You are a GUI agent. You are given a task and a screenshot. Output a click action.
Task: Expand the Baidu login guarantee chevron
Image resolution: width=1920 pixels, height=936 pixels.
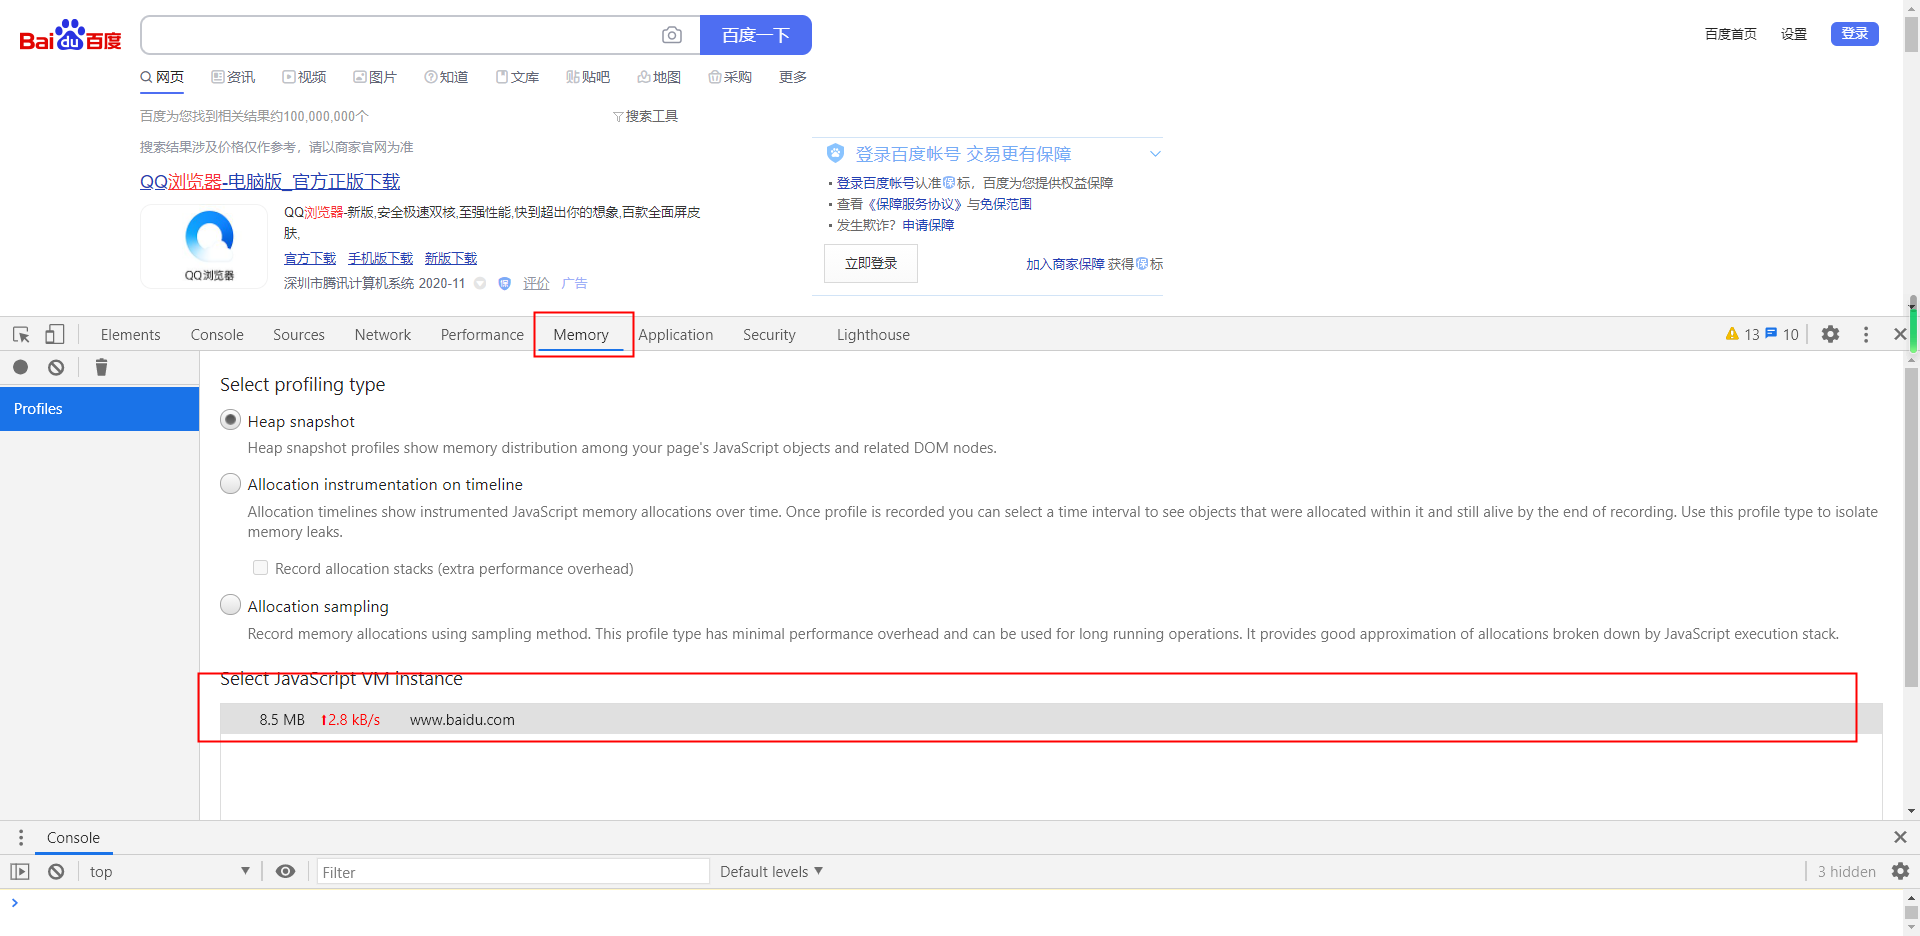(1155, 154)
